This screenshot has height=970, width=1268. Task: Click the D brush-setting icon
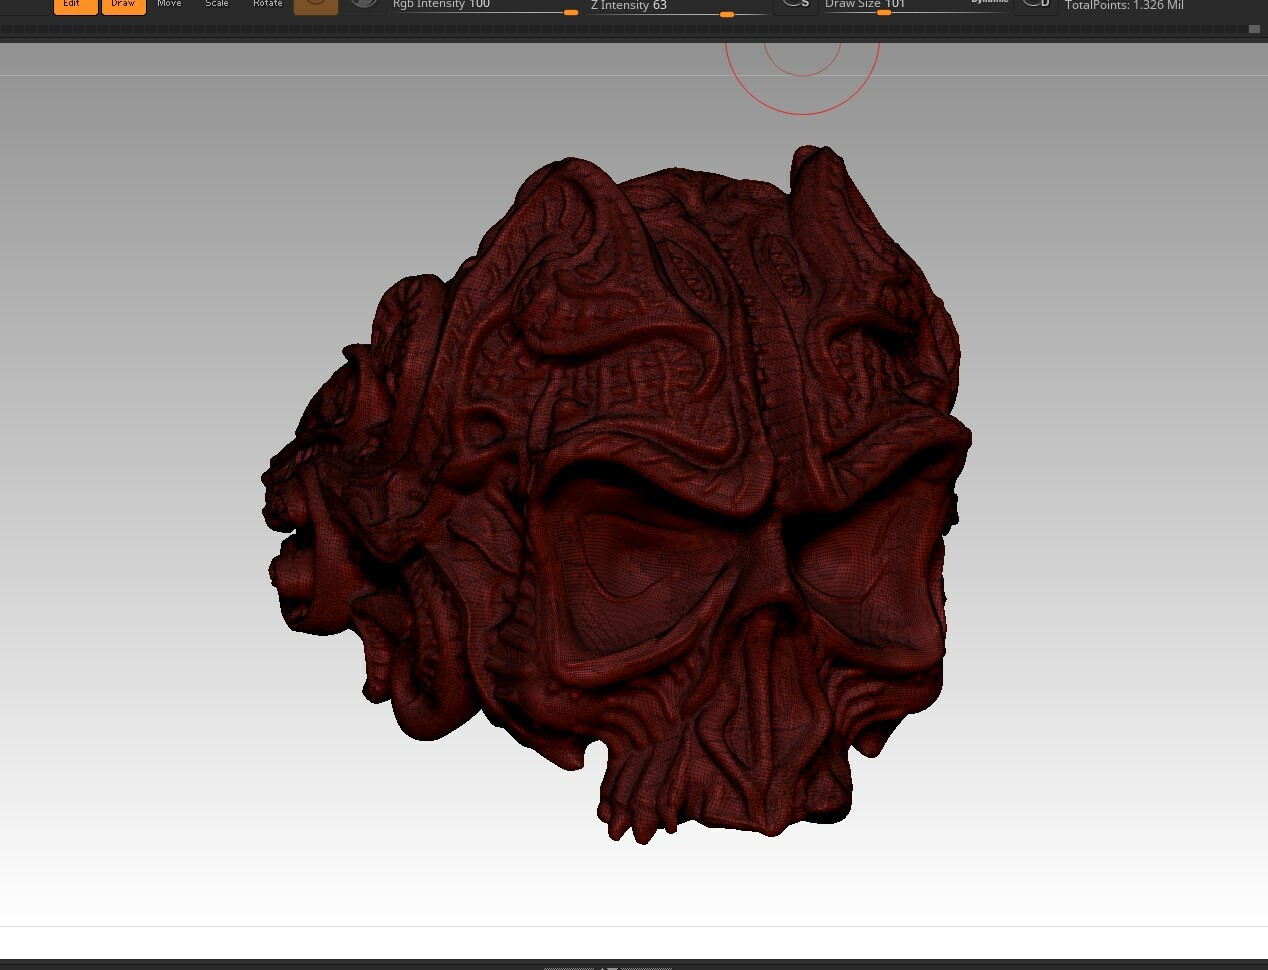tap(1036, 6)
